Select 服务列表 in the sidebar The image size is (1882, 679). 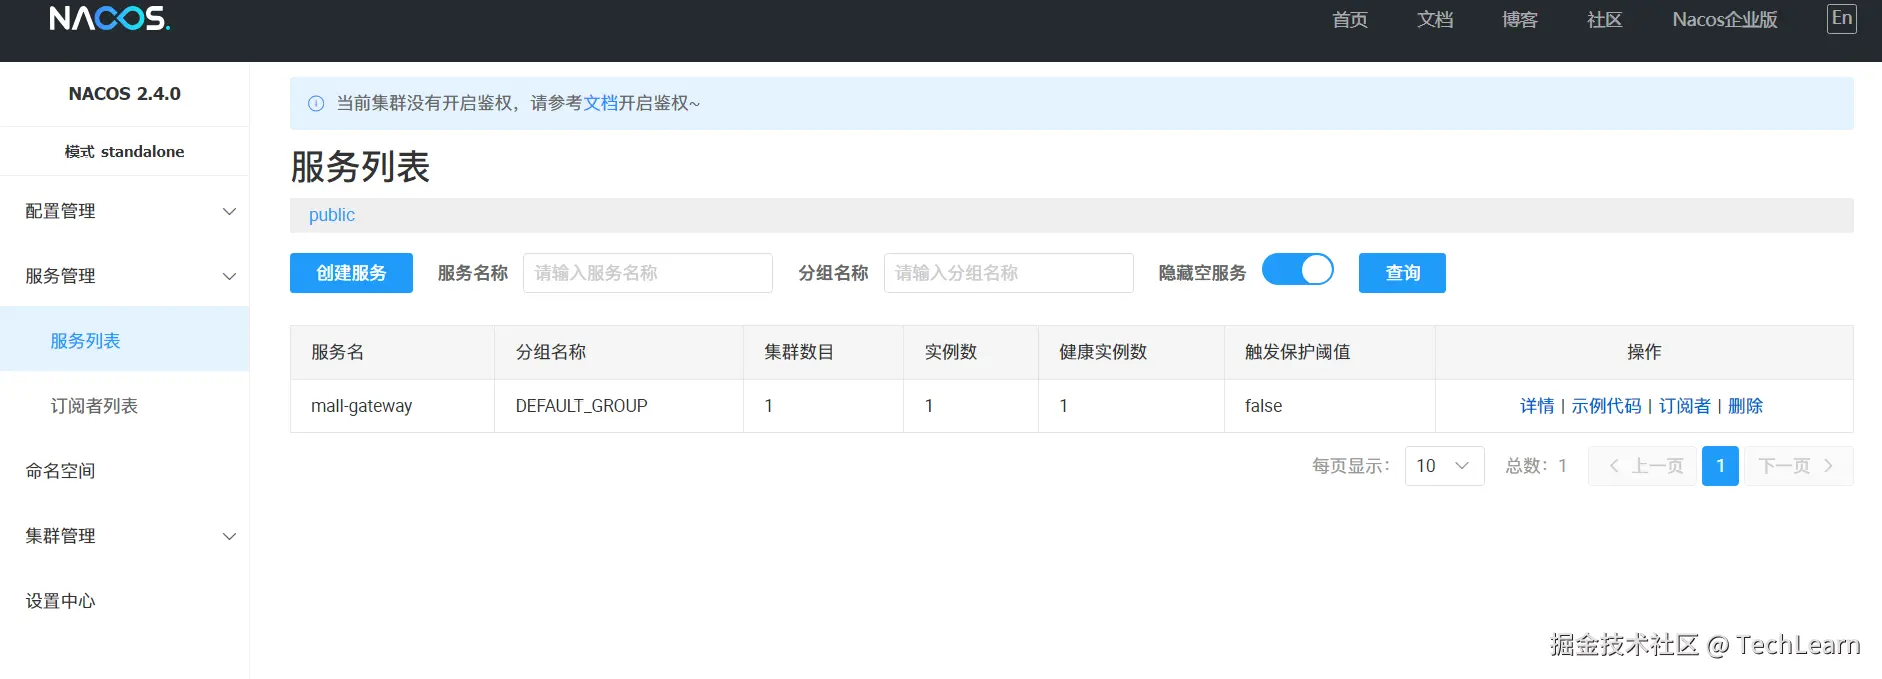click(x=124, y=341)
